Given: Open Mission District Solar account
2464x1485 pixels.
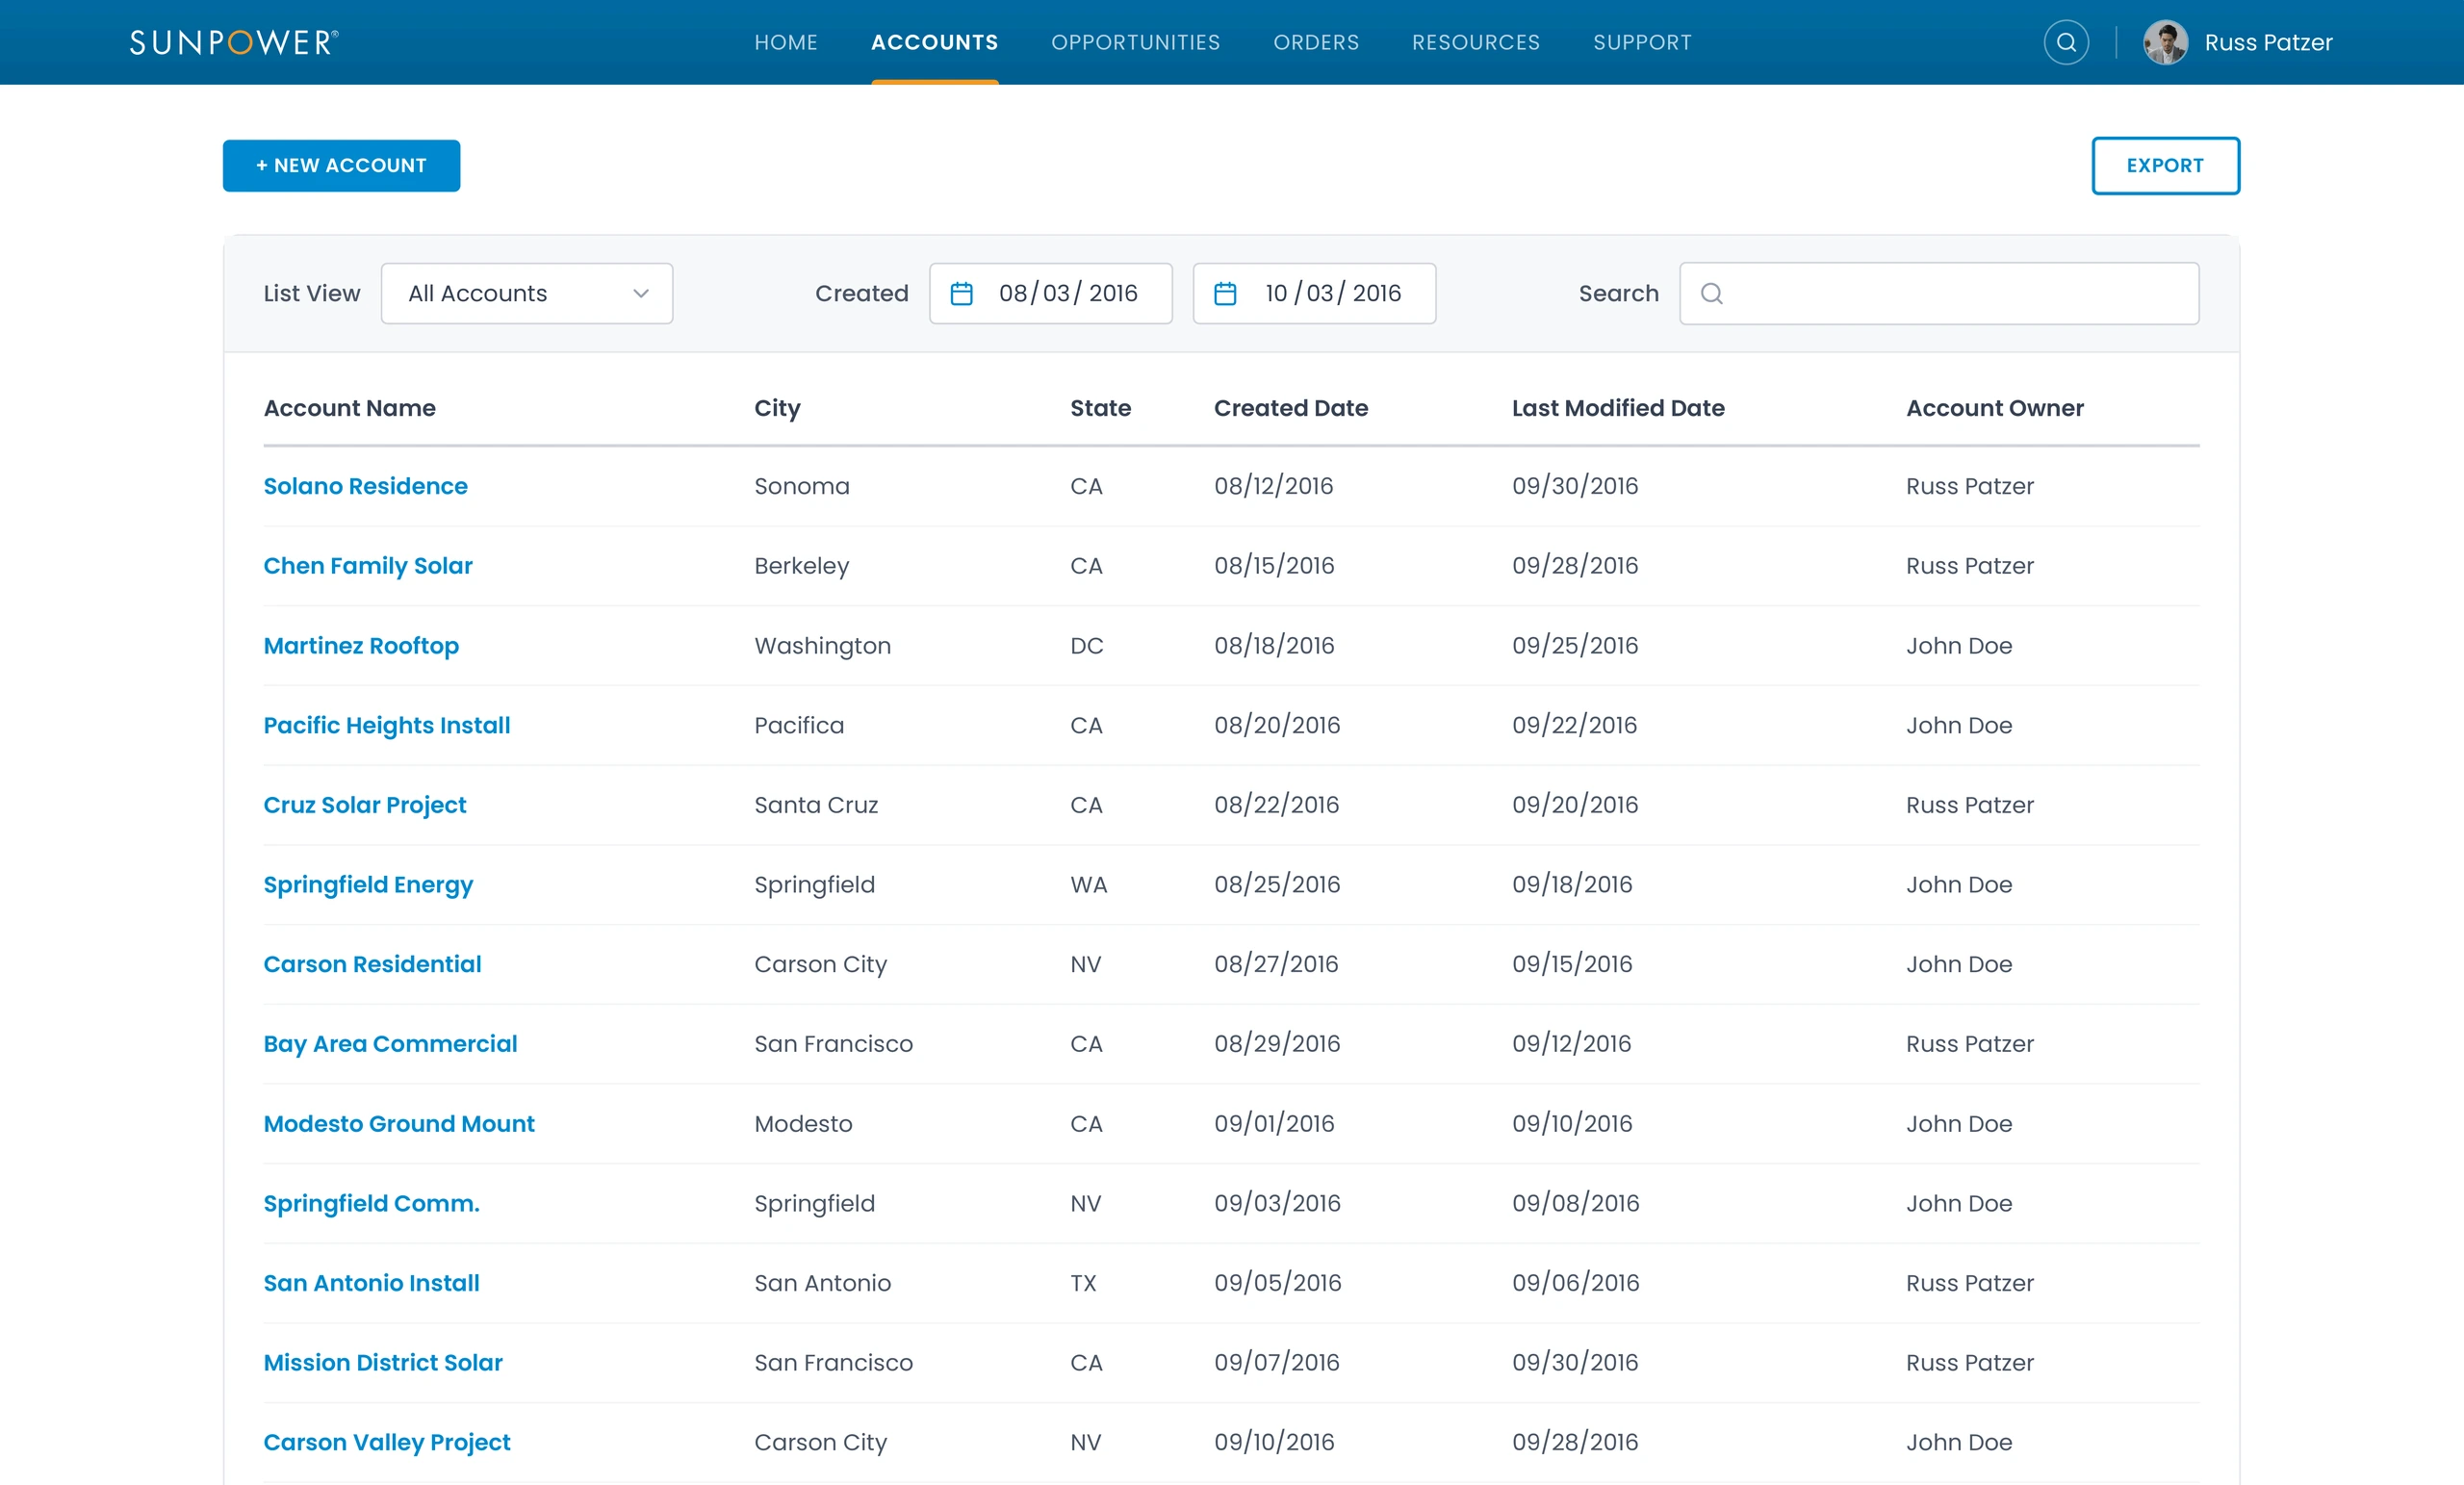Looking at the screenshot, I should point(382,1363).
